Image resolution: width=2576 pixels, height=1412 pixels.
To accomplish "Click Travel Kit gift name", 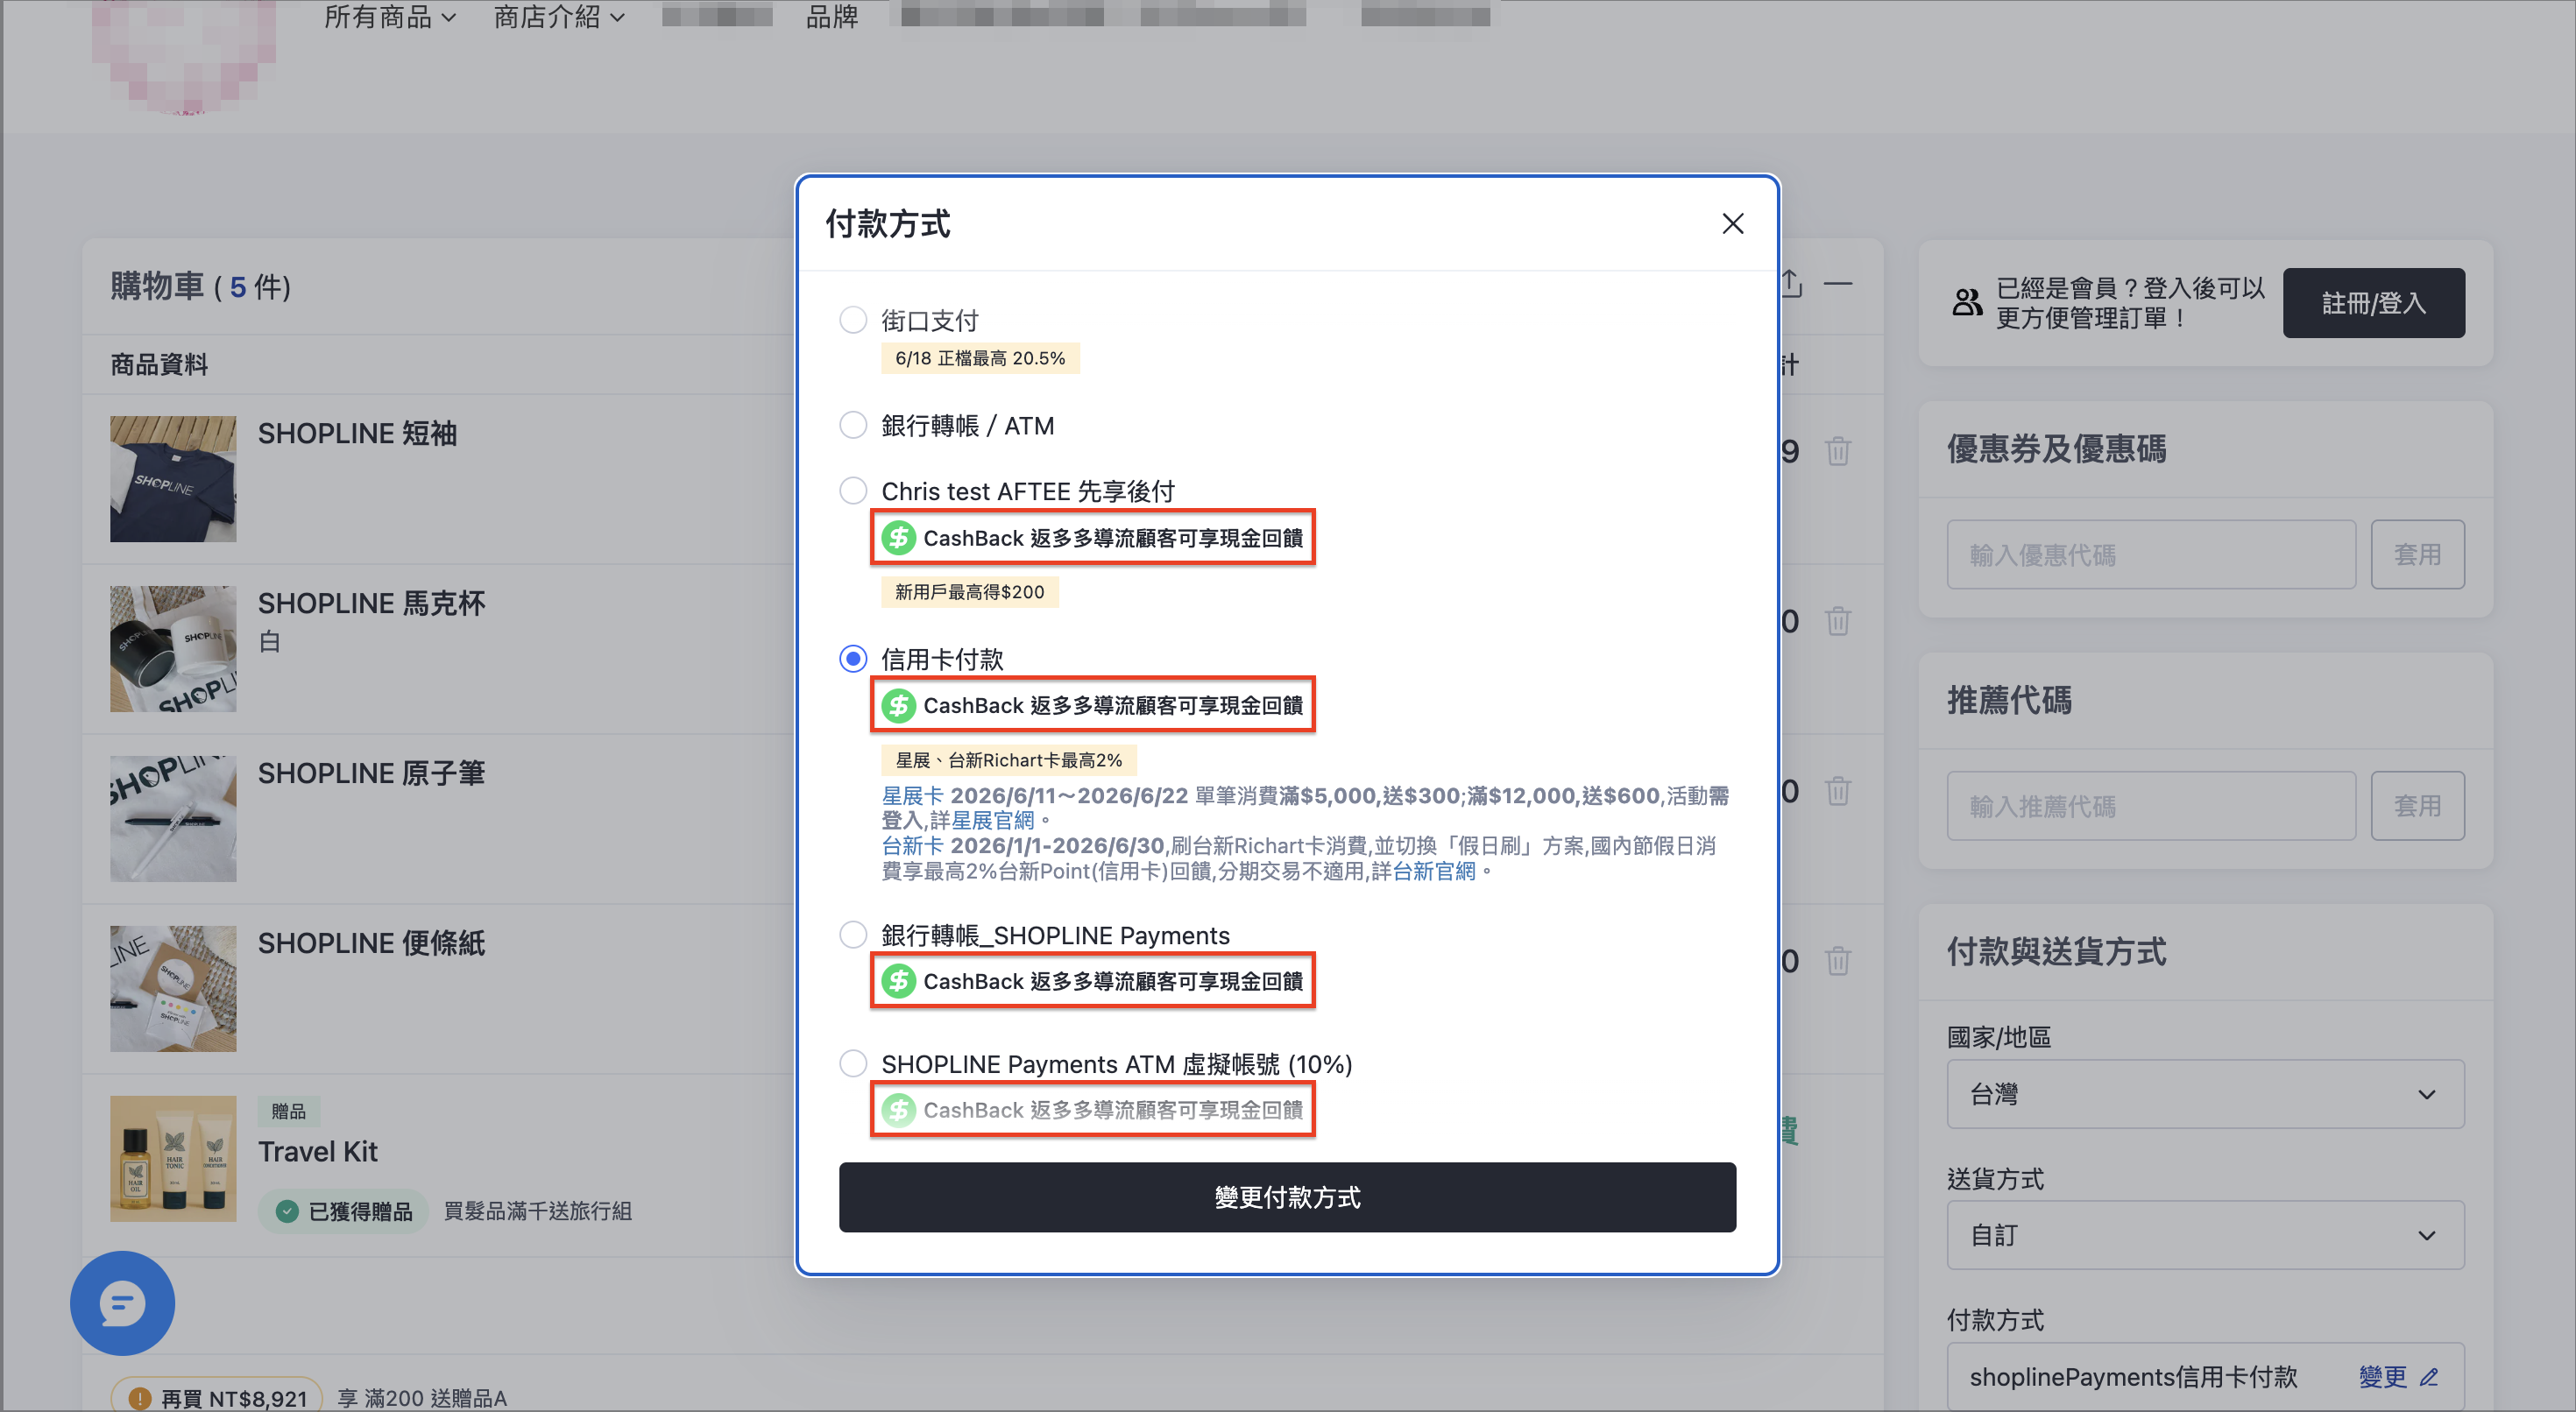I will (x=318, y=1152).
